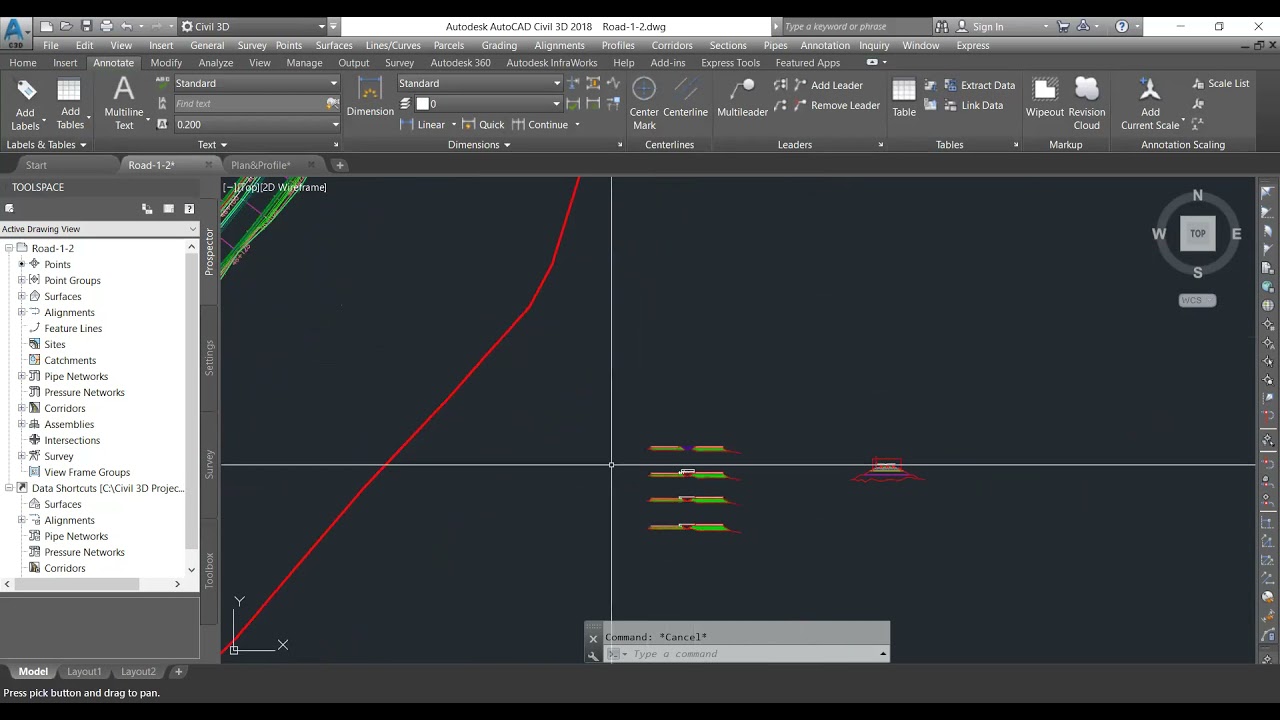Click the Add Tables icon

pyautogui.click(x=70, y=90)
